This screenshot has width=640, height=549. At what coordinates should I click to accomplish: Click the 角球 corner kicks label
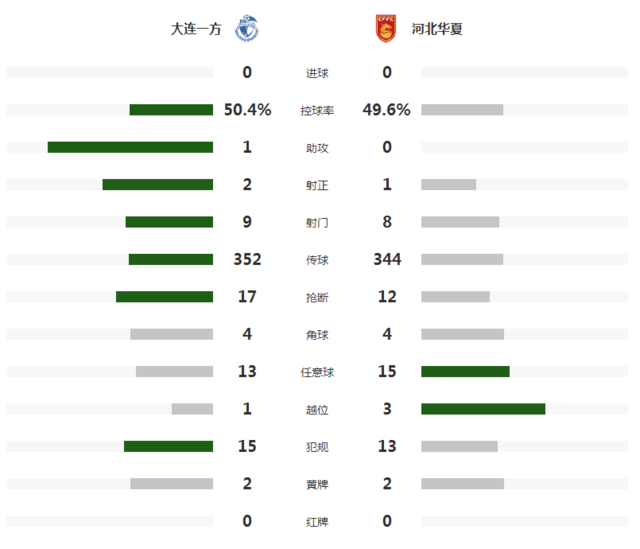click(x=317, y=335)
